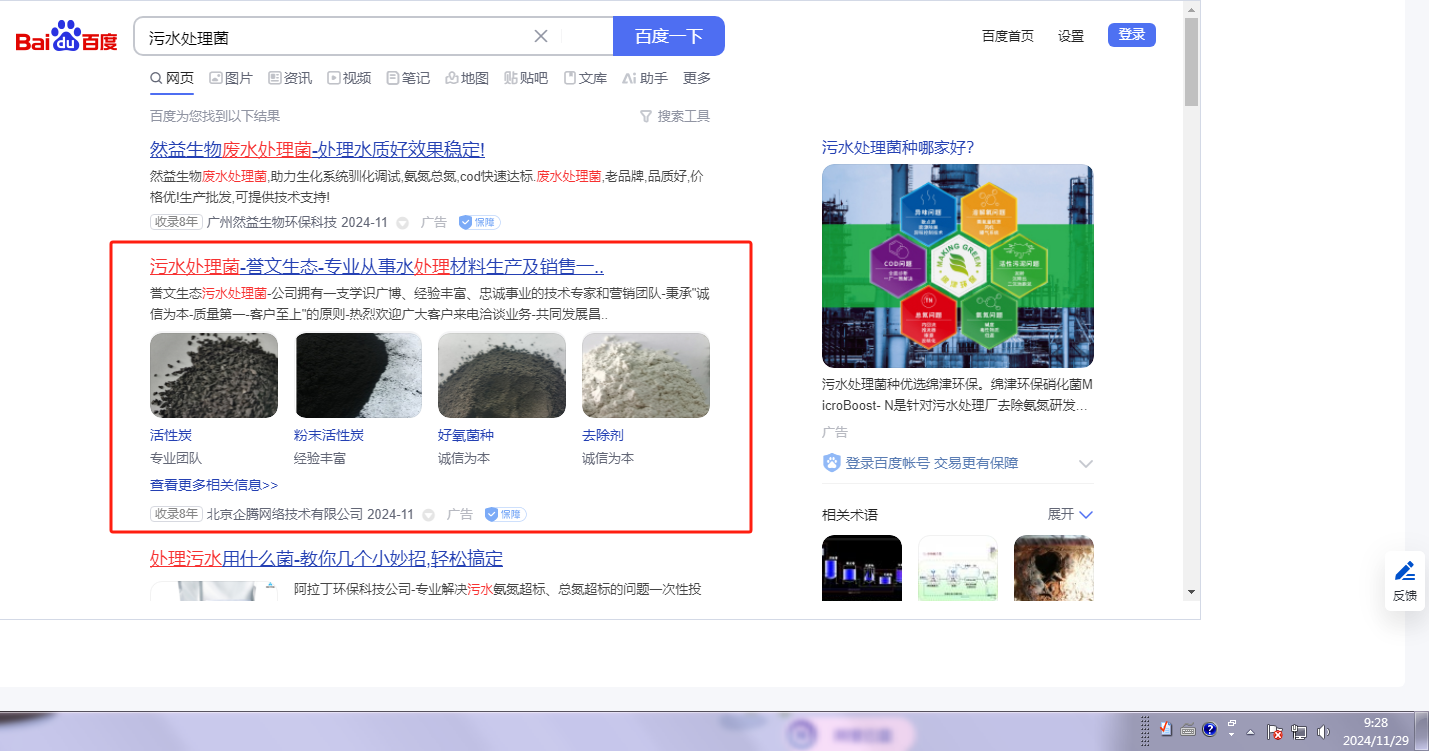
Task: Switch to the 视频 video tab
Action: [x=349, y=78]
